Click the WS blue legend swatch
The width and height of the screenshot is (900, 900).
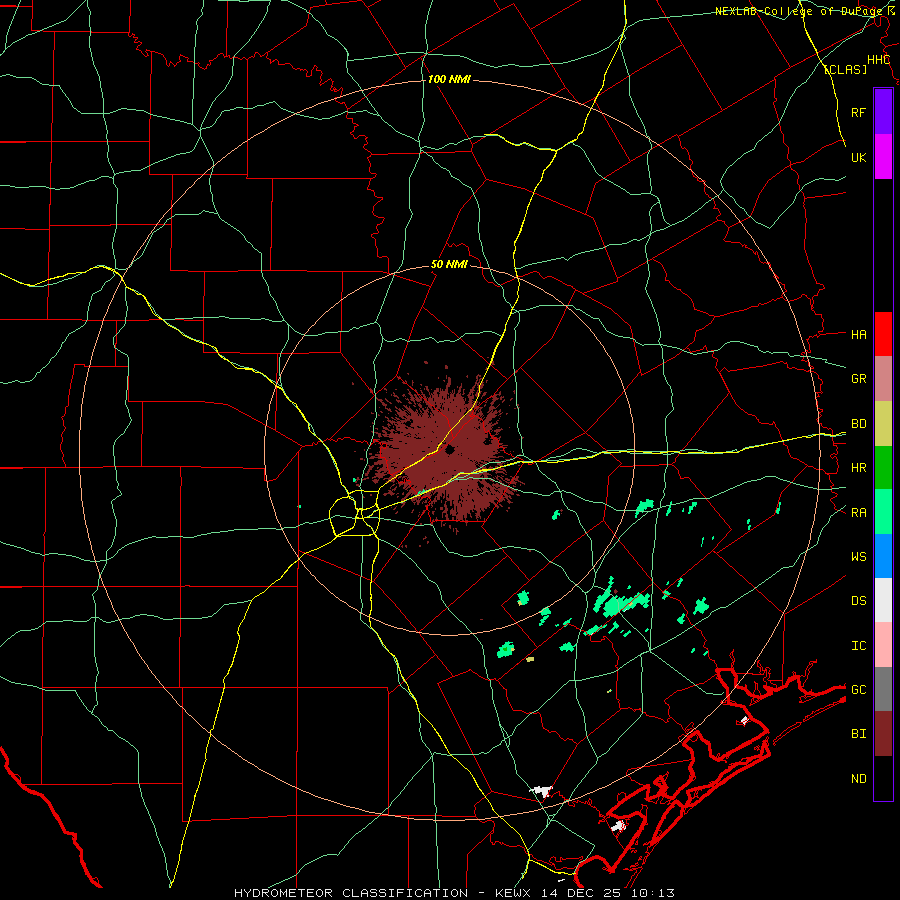883,556
